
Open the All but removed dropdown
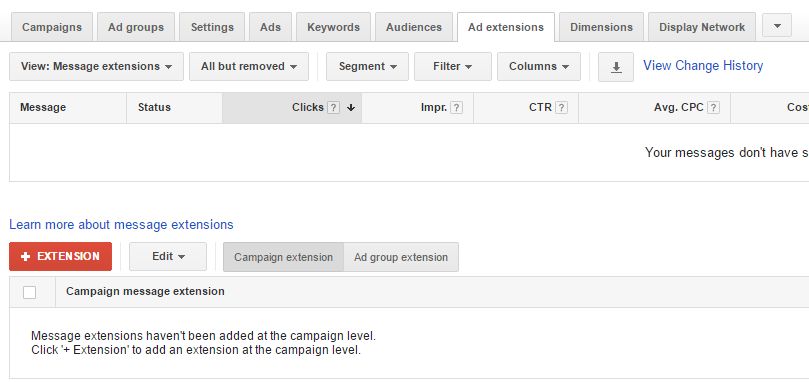coord(249,67)
